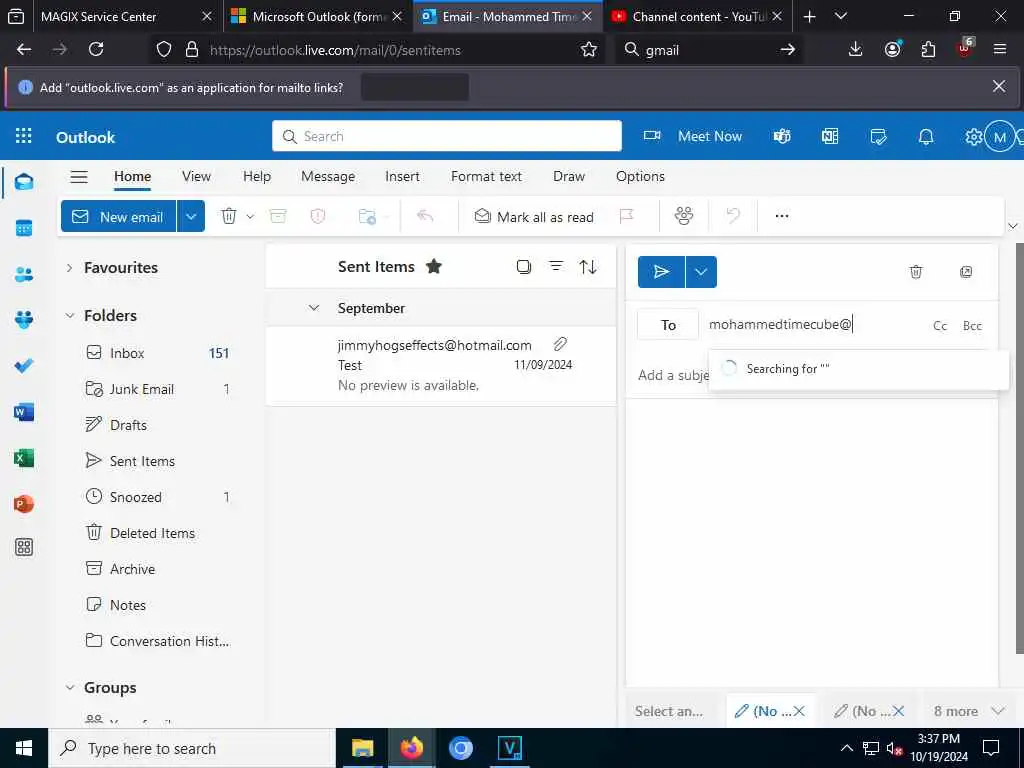
Task: Open the Sort icon in Sent Items header
Action: [588, 266]
